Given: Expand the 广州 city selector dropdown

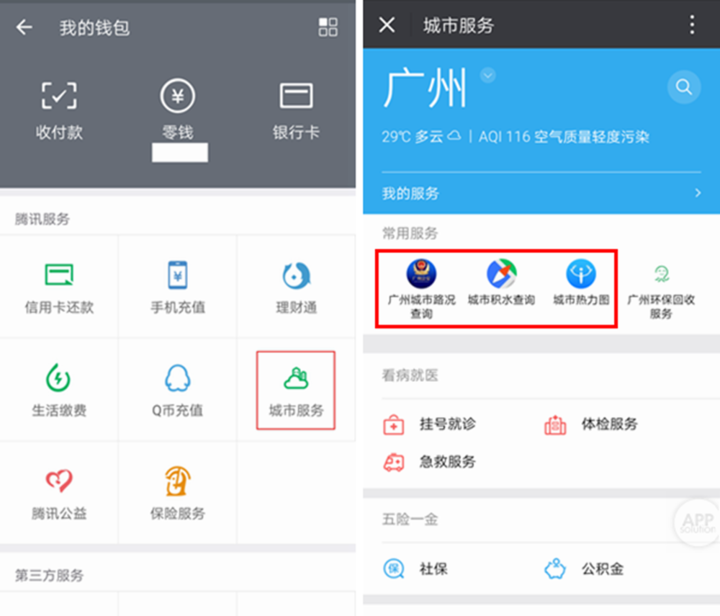Looking at the screenshot, I should coord(487,75).
